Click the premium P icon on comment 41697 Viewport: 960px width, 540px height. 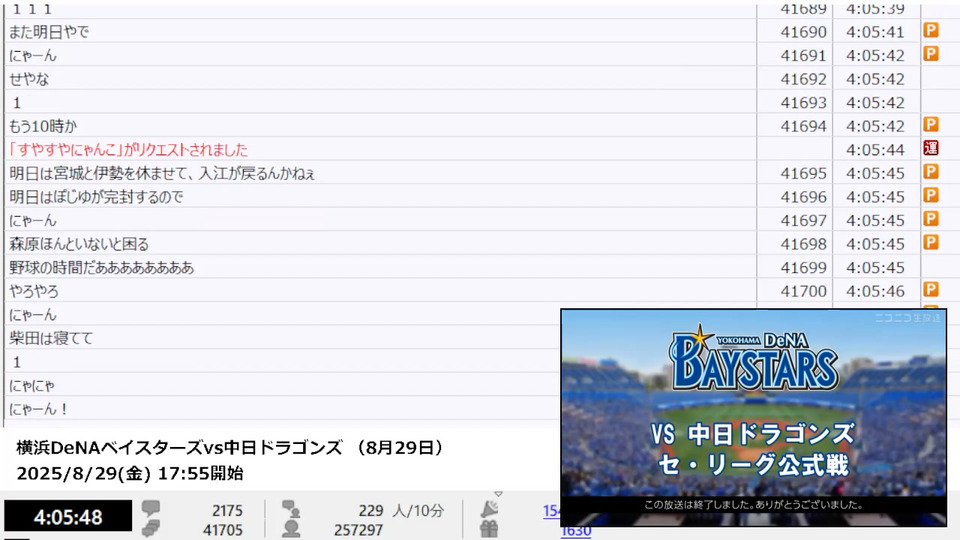click(x=931, y=219)
